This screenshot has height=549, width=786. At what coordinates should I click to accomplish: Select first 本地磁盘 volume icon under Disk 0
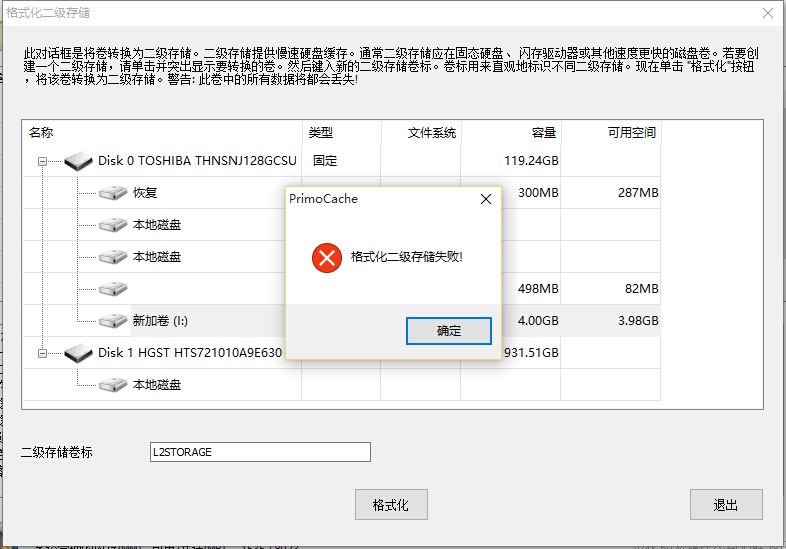tap(113, 225)
